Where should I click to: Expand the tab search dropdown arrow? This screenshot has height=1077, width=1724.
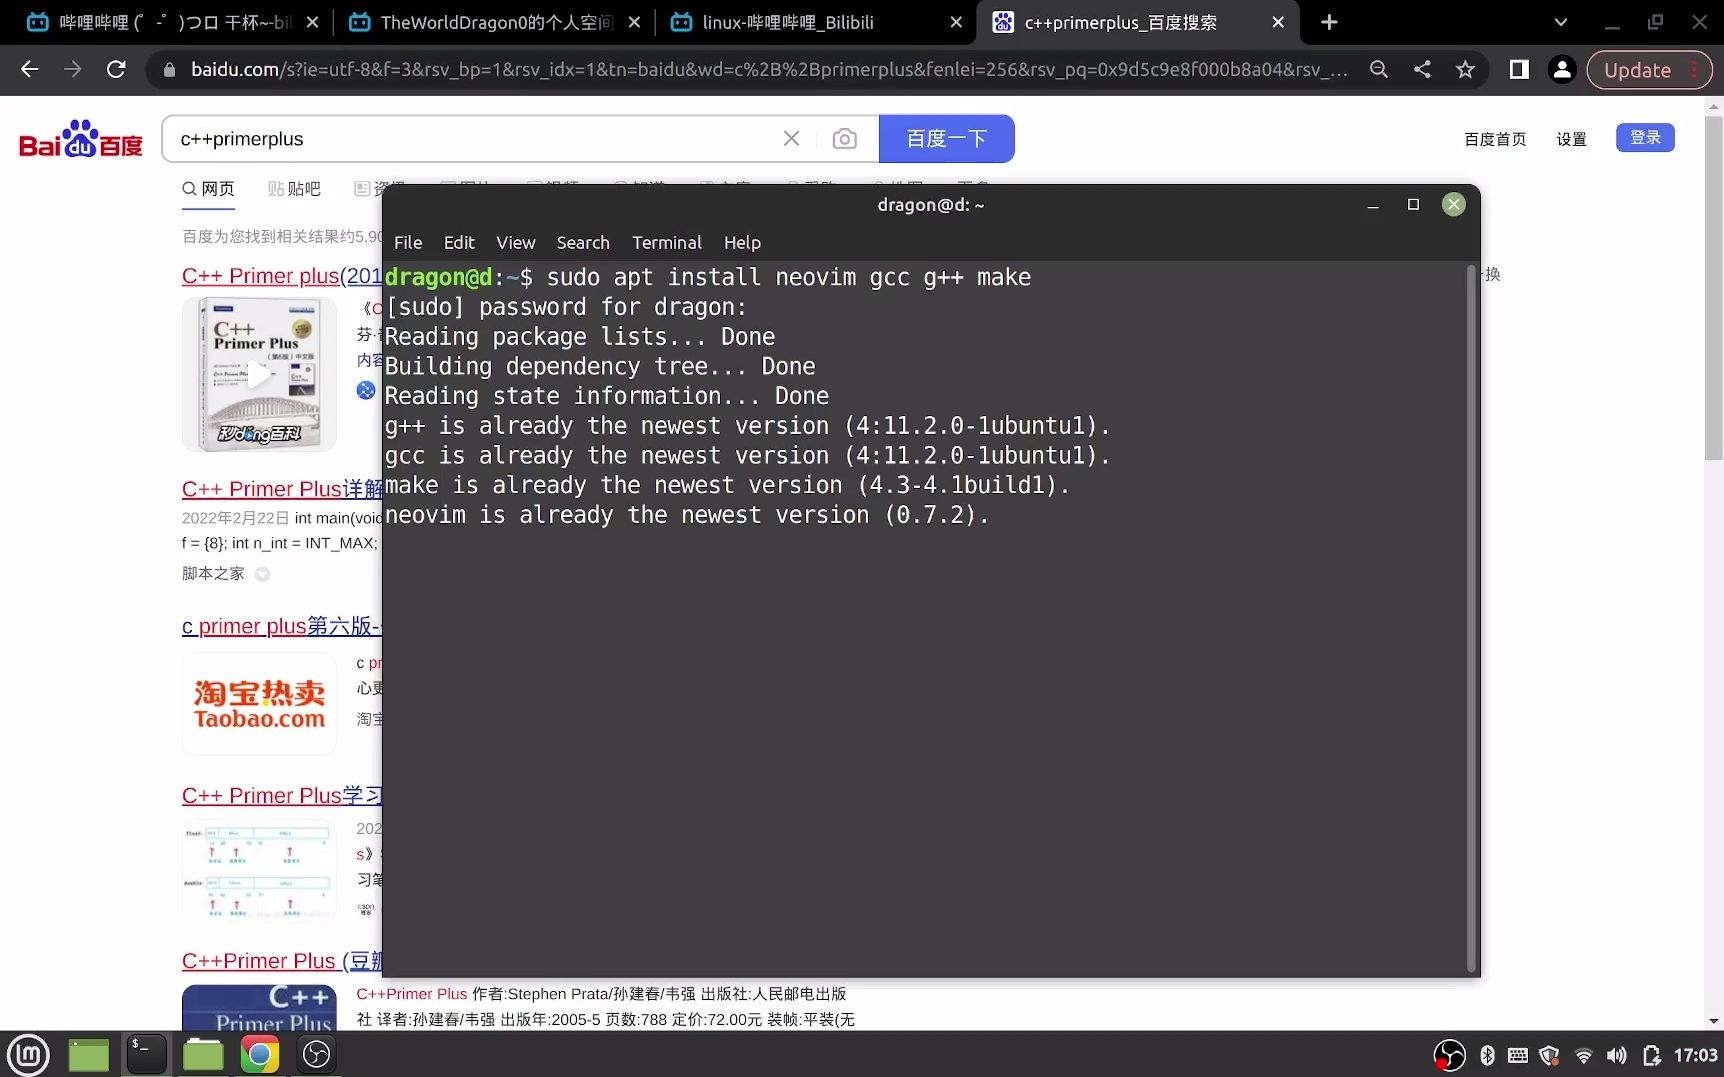coord(1561,22)
